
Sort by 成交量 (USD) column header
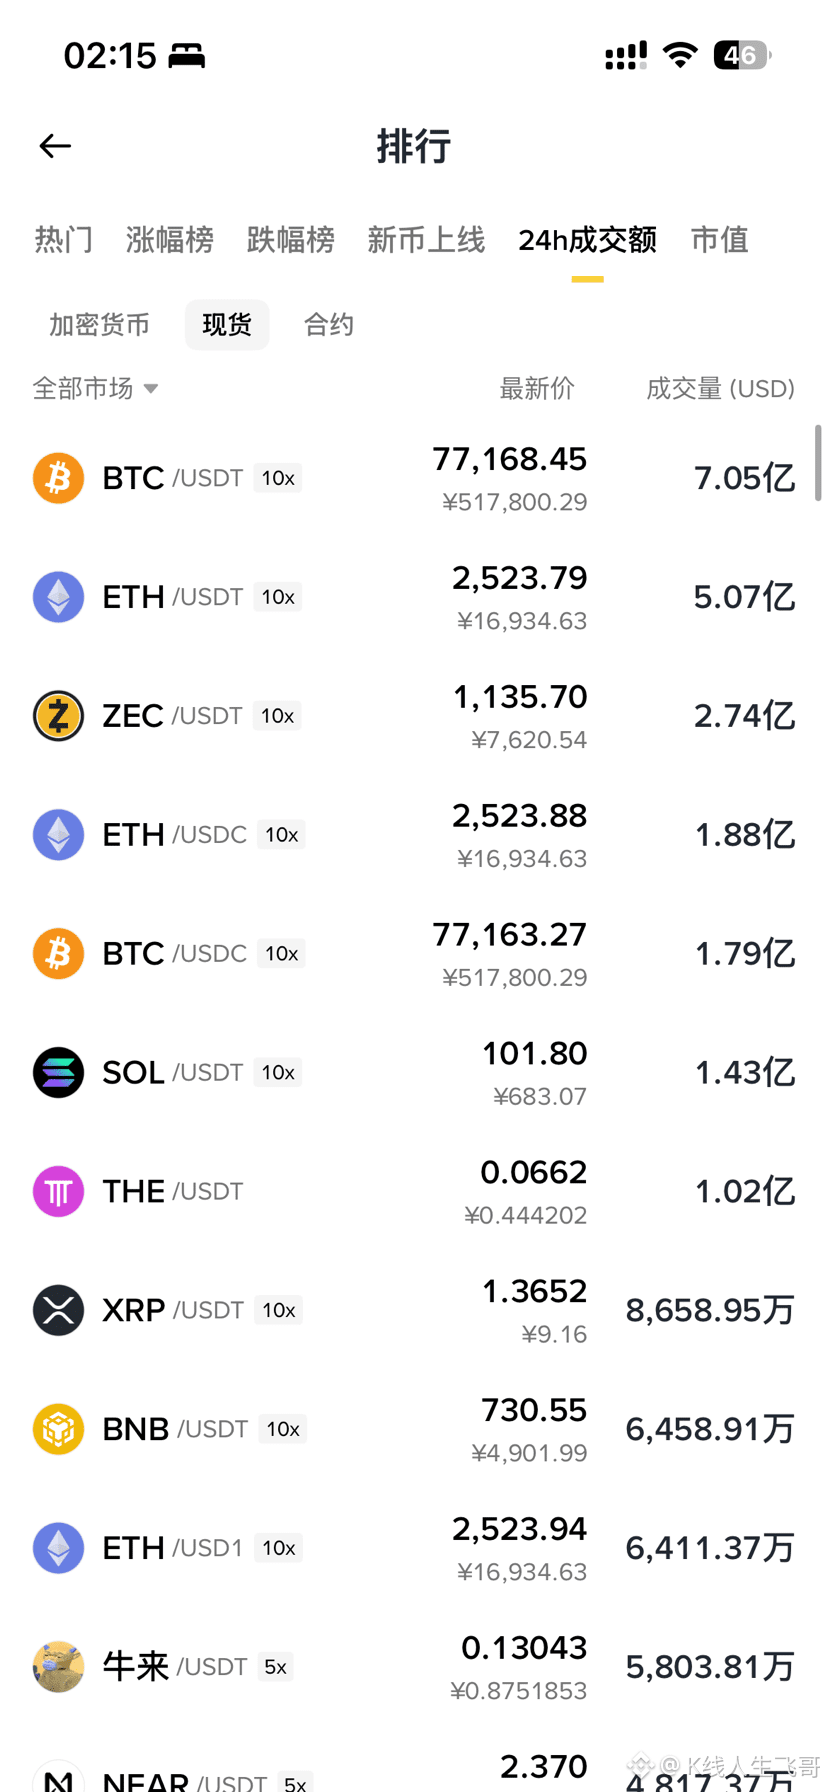pos(720,388)
